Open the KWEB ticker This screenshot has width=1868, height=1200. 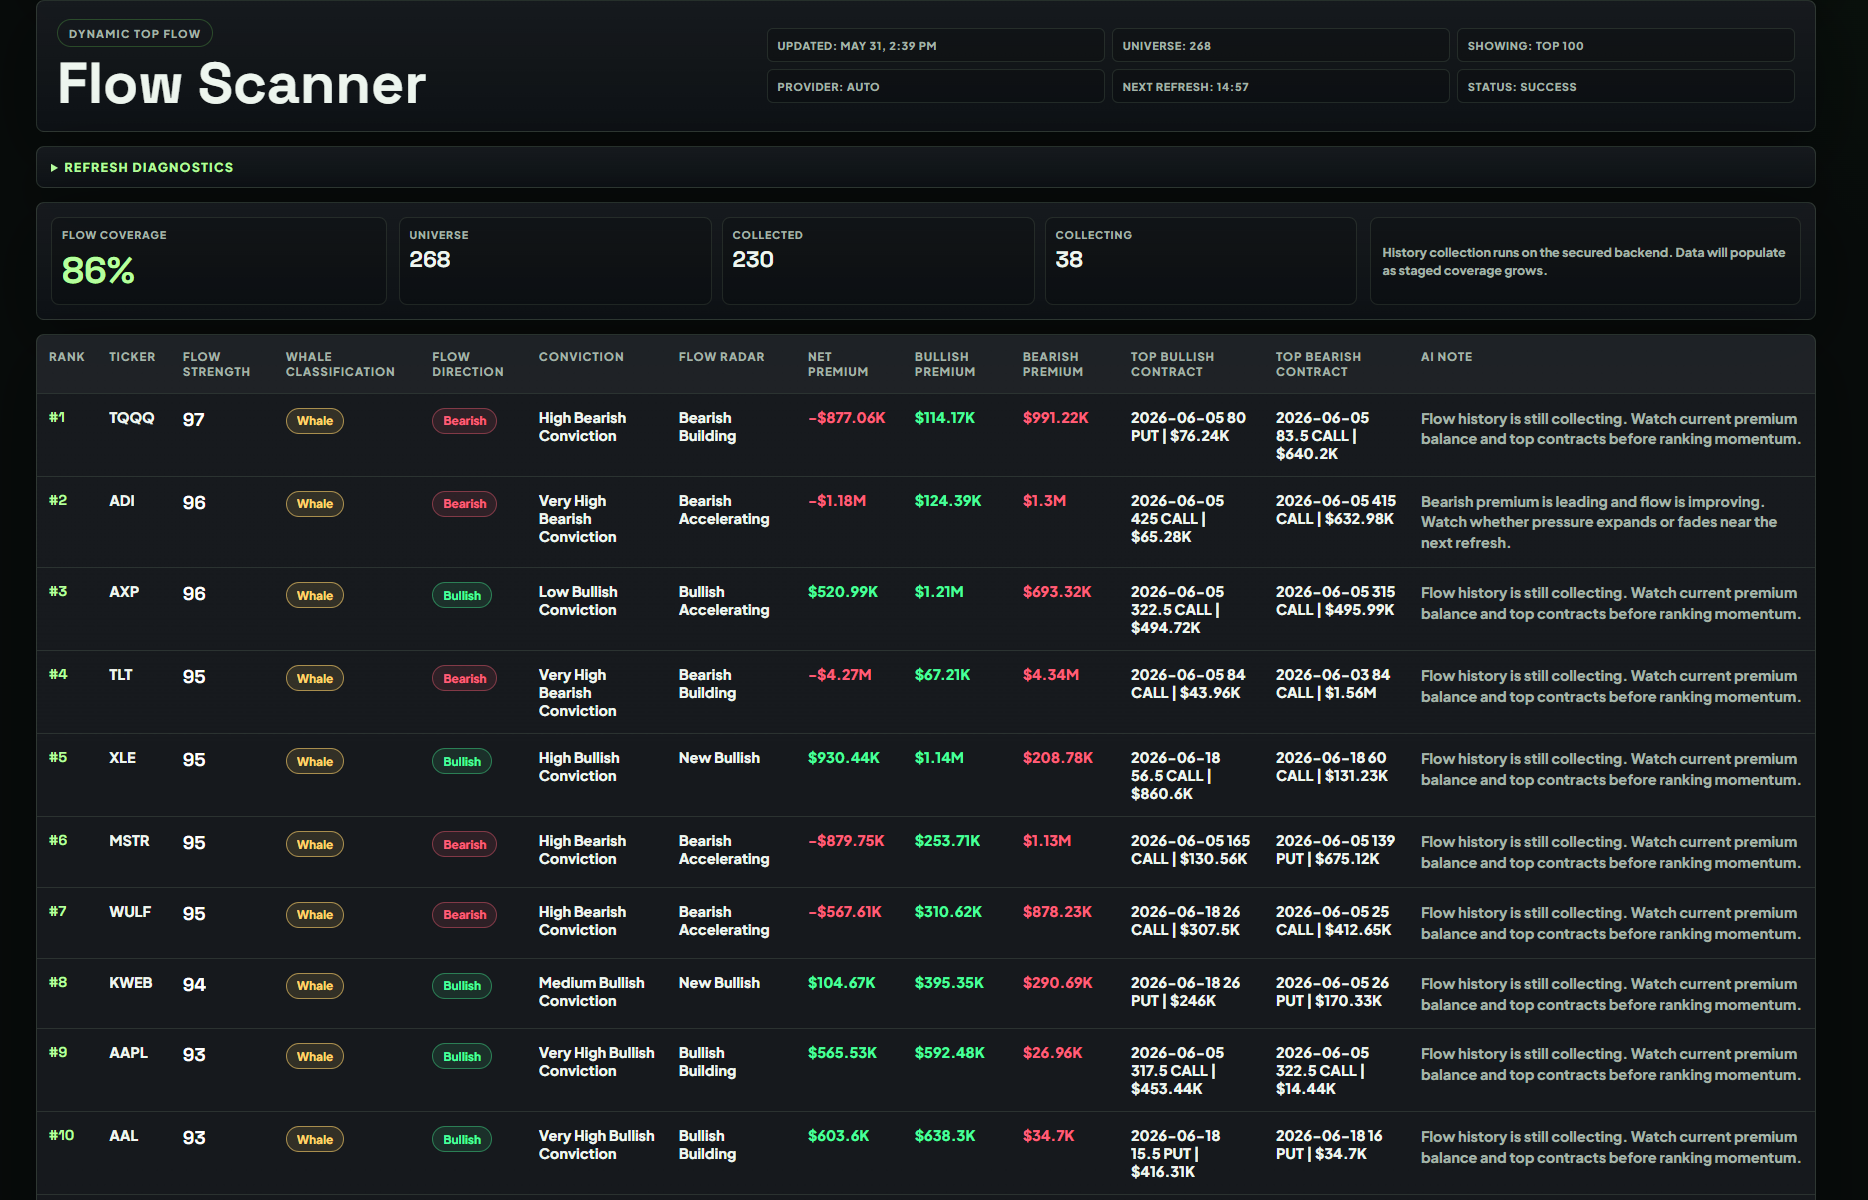pos(131,983)
